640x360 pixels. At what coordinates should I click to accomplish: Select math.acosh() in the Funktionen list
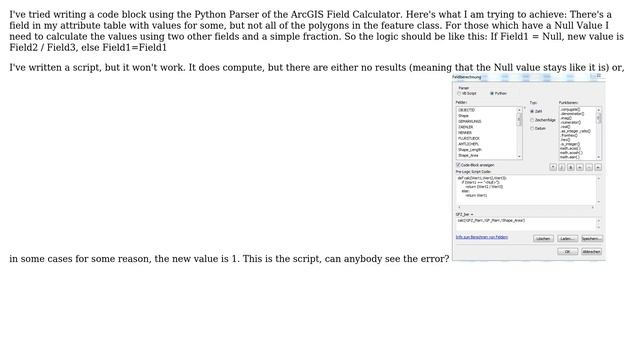click(x=571, y=153)
